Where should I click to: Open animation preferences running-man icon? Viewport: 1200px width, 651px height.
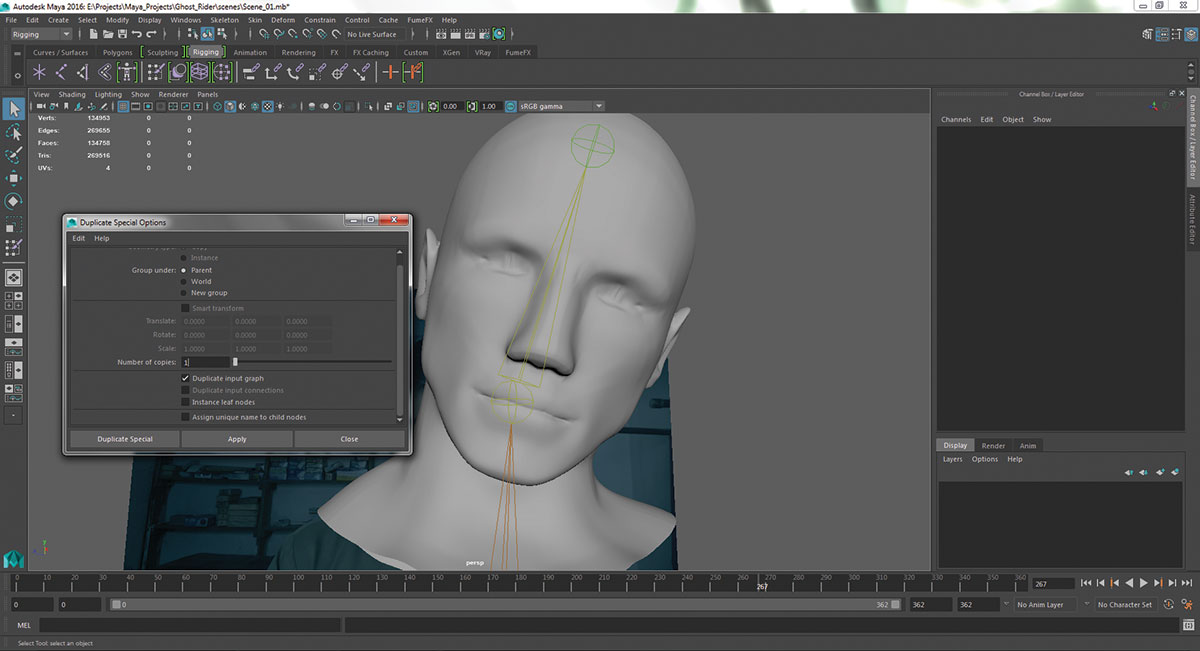click(x=1186, y=604)
